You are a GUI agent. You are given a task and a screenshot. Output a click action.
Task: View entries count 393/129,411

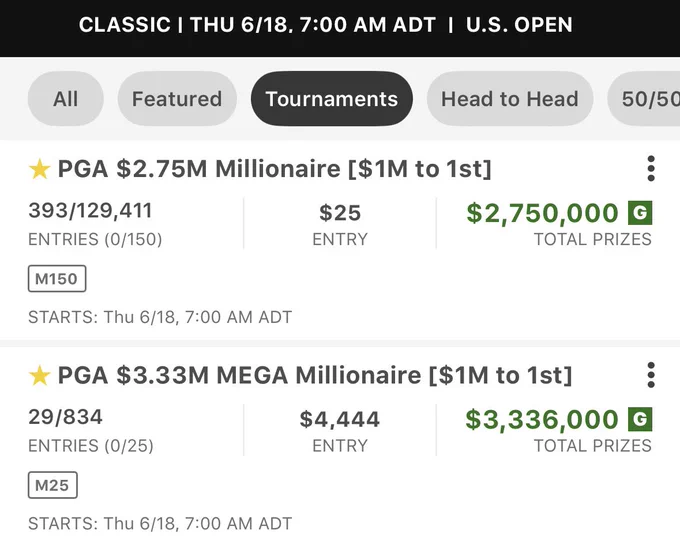click(90, 211)
